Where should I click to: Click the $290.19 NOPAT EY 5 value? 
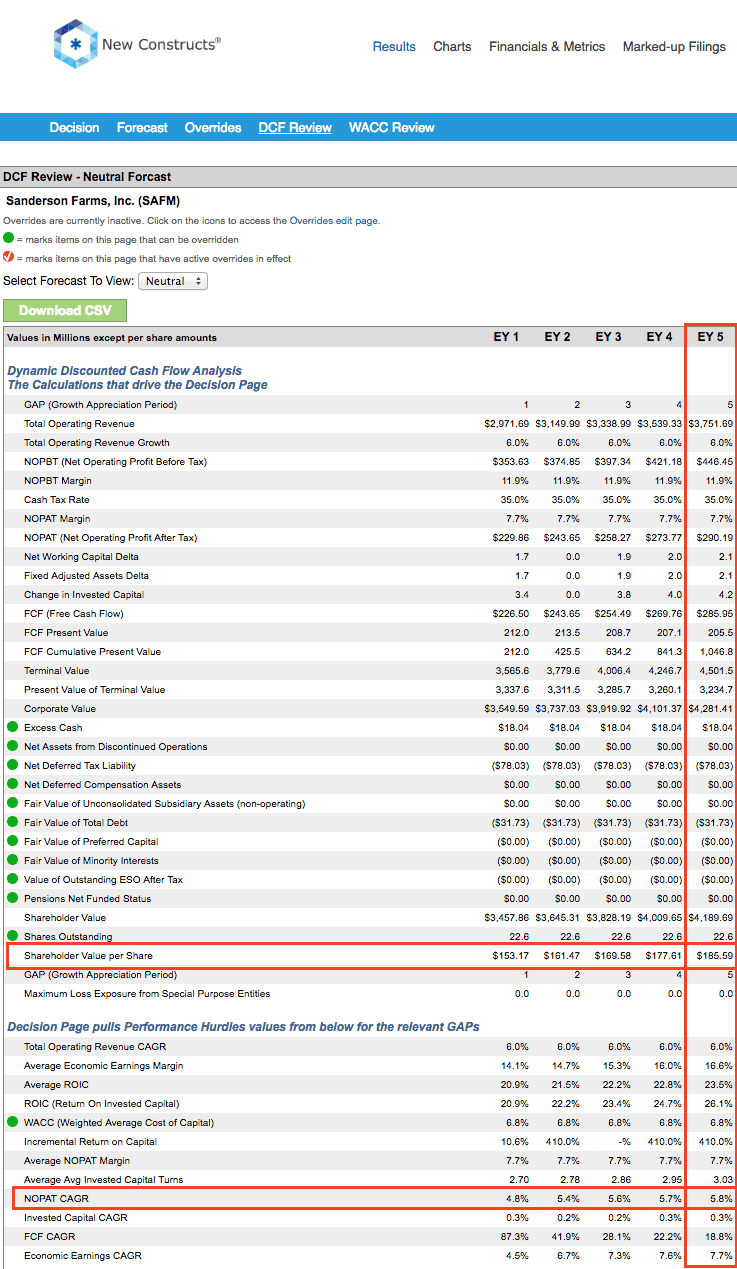[714, 538]
